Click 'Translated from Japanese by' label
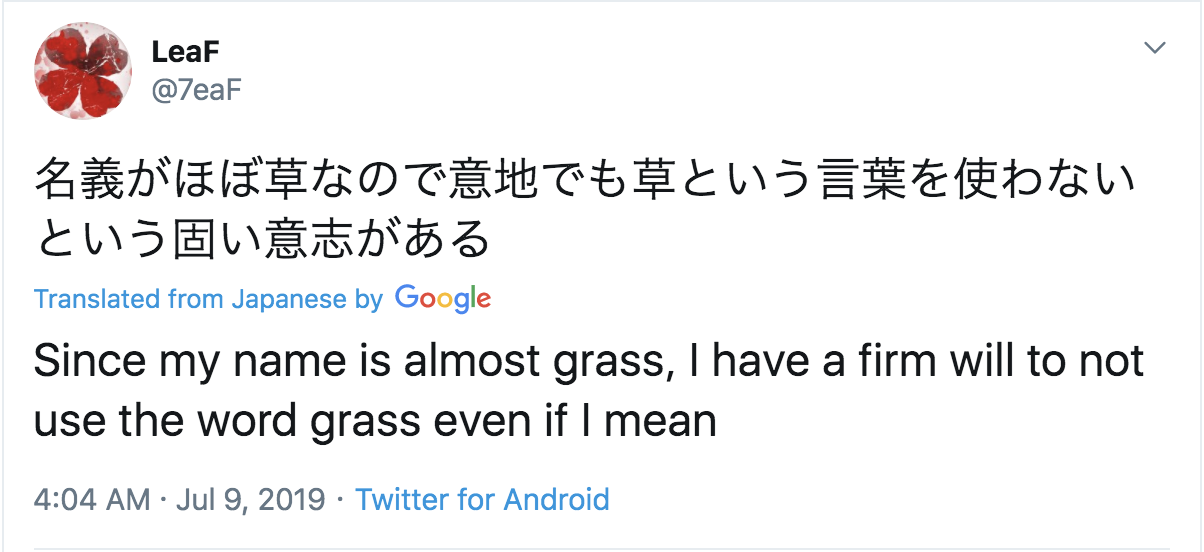The image size is (1204, 552). pyautogui.click(x=208, y=299)
